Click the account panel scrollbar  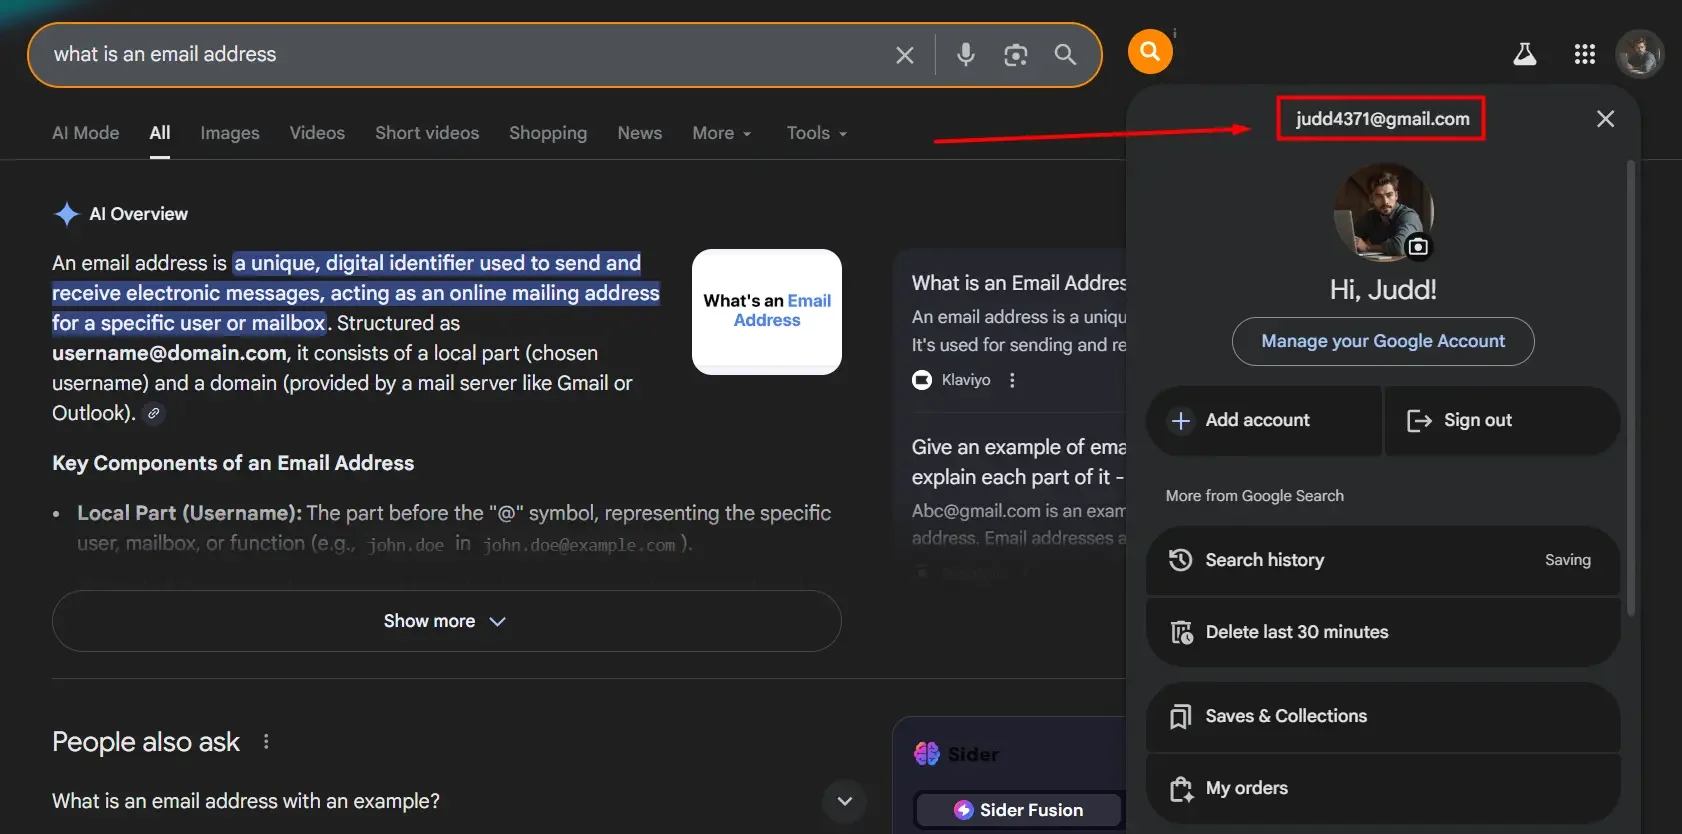click(1631, 388)
